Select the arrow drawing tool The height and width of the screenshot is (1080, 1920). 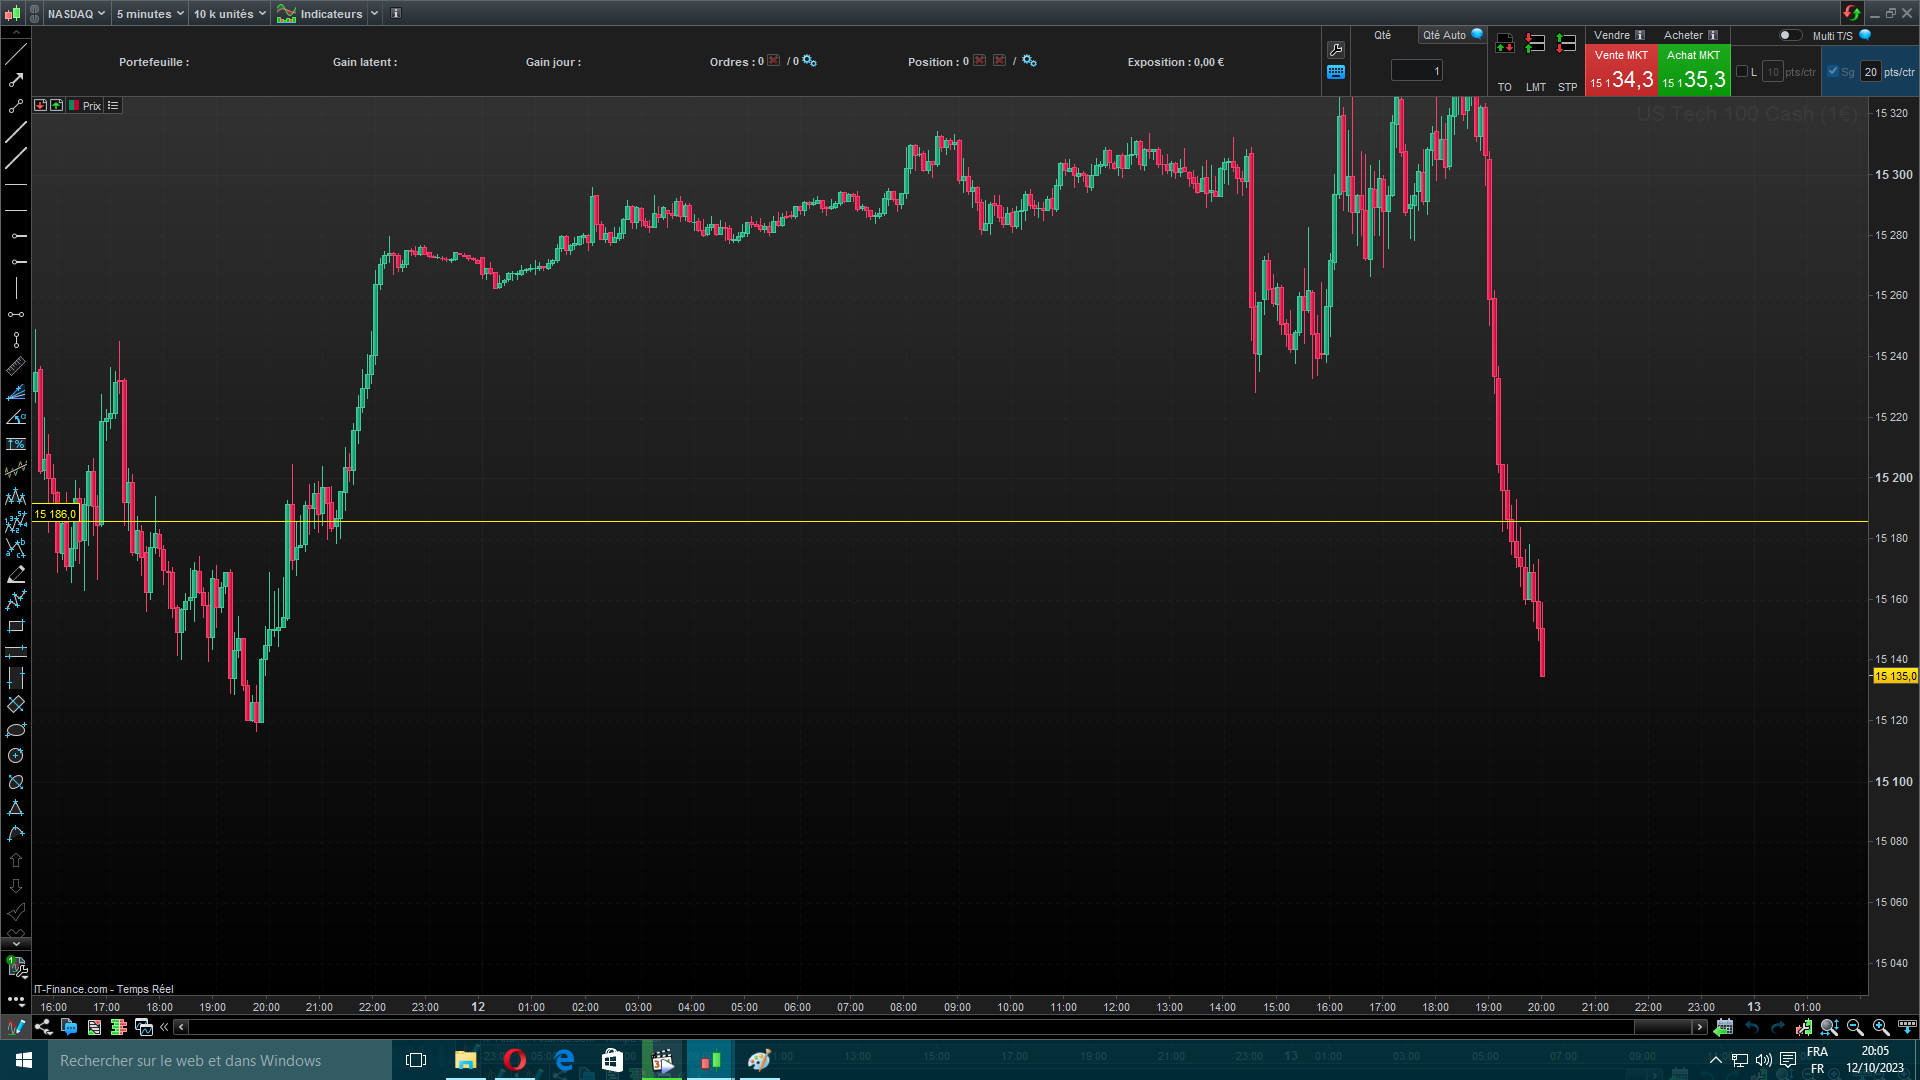click(16, 80)
